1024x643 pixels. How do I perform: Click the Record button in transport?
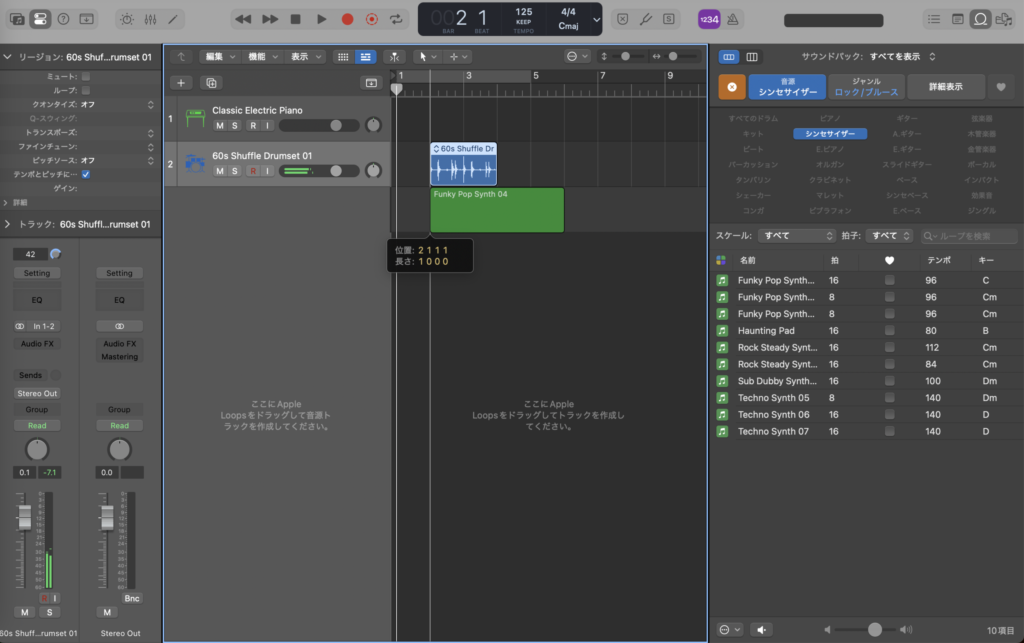point(347,19)
